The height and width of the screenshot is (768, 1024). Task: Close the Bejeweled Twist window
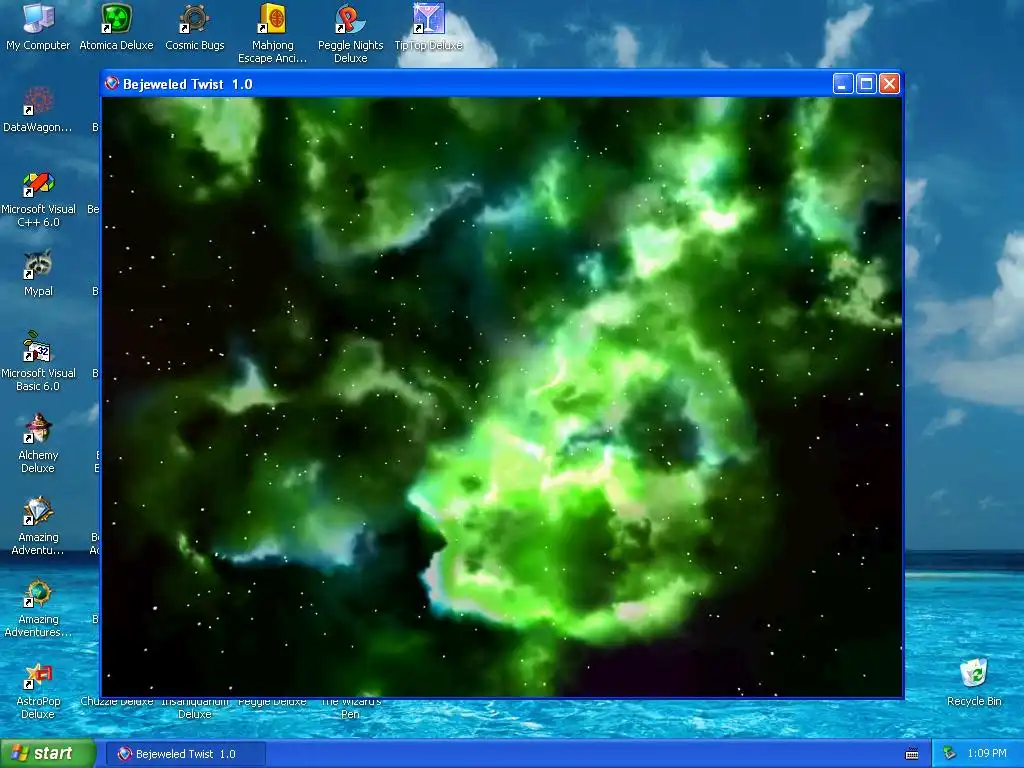(889, 84)
